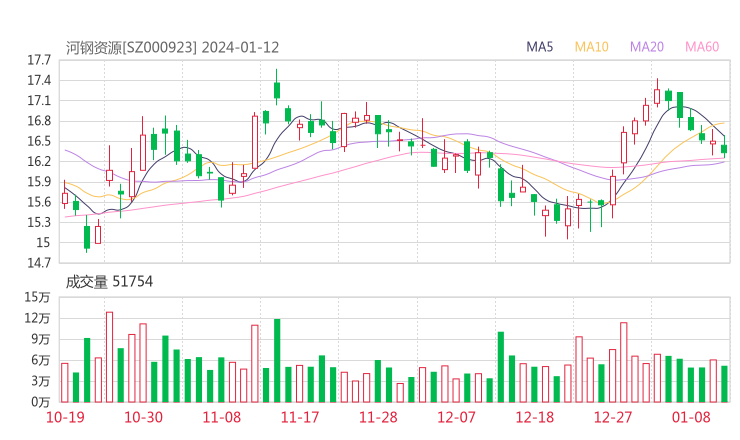Hide the MA20 line via legend
This screenshot has width=740, height=440.
[x=646, y=47]
